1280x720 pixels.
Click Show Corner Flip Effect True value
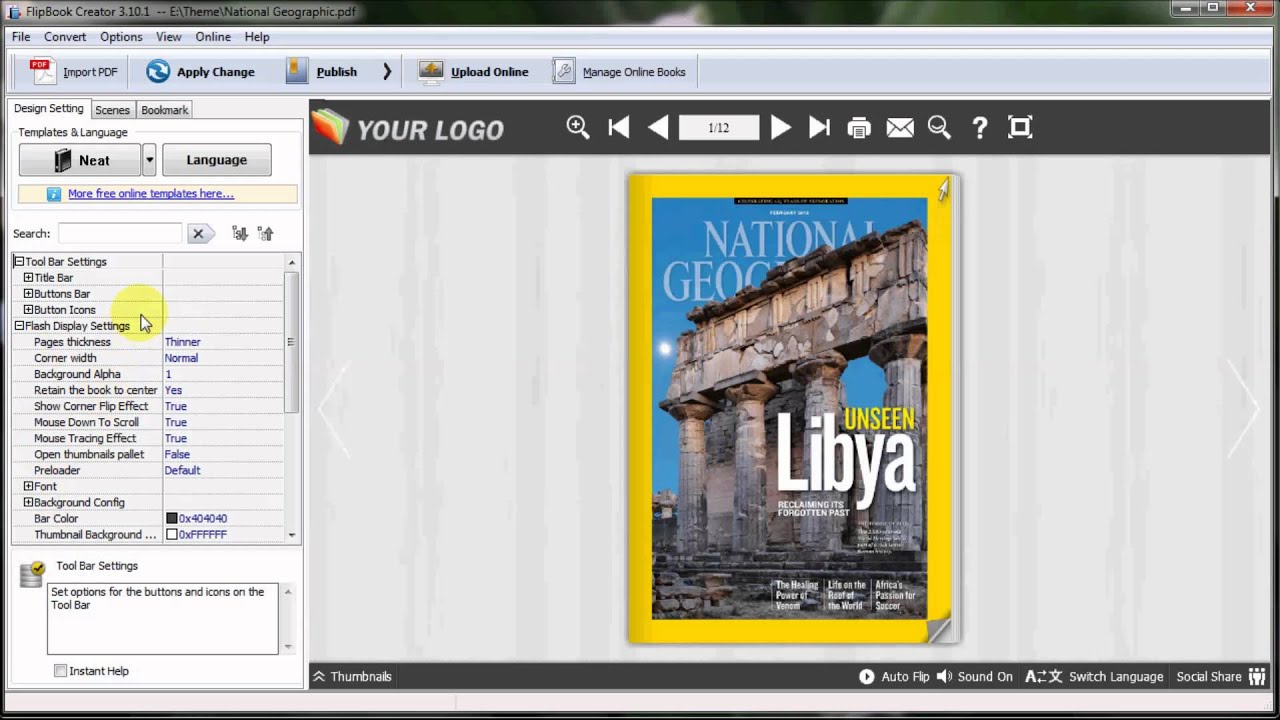point(175,406)
